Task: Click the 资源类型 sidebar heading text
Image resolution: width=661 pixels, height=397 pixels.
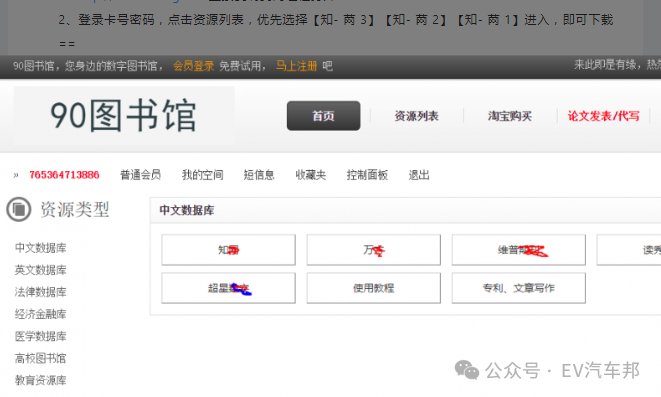Action: pyautogui.click(x=75, y=209)
